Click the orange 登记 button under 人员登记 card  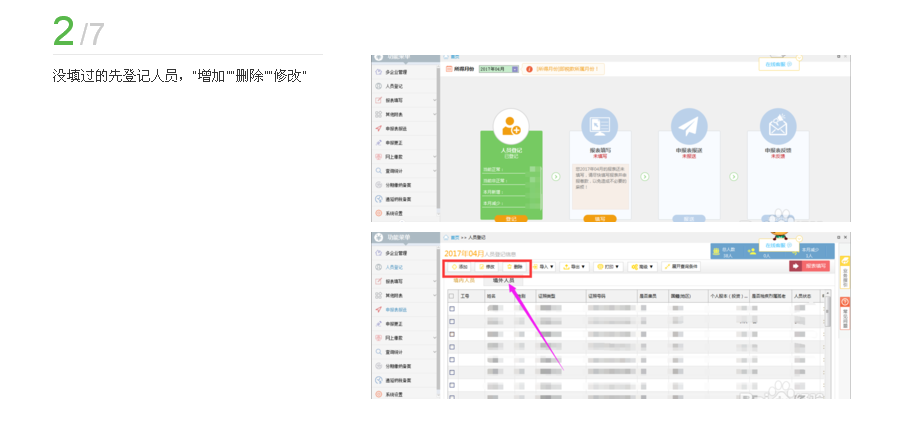point(511,218)
